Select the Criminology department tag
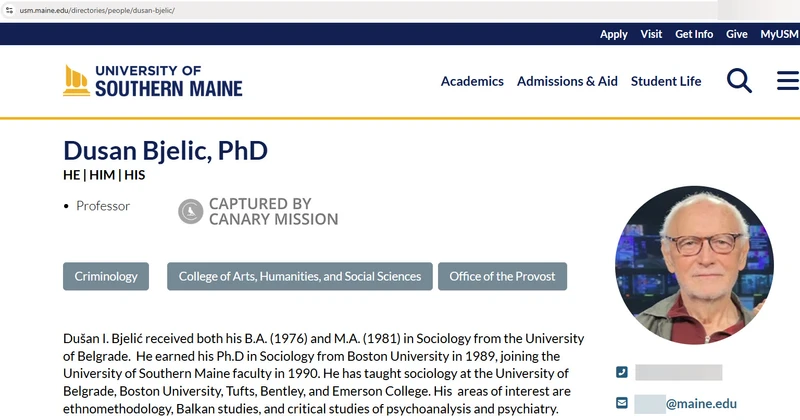Viewport: 800px width, 420px height. coord(106,276)
